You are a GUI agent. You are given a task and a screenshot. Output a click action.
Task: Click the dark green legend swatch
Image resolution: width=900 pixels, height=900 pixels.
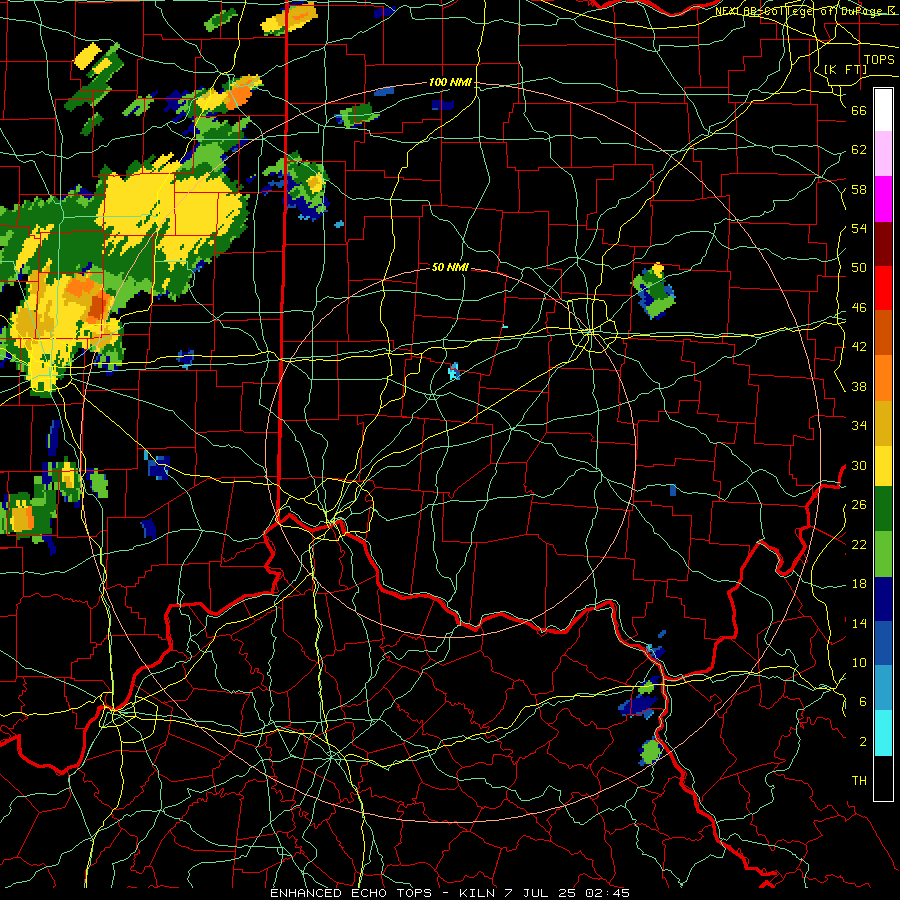pos(883,509)
